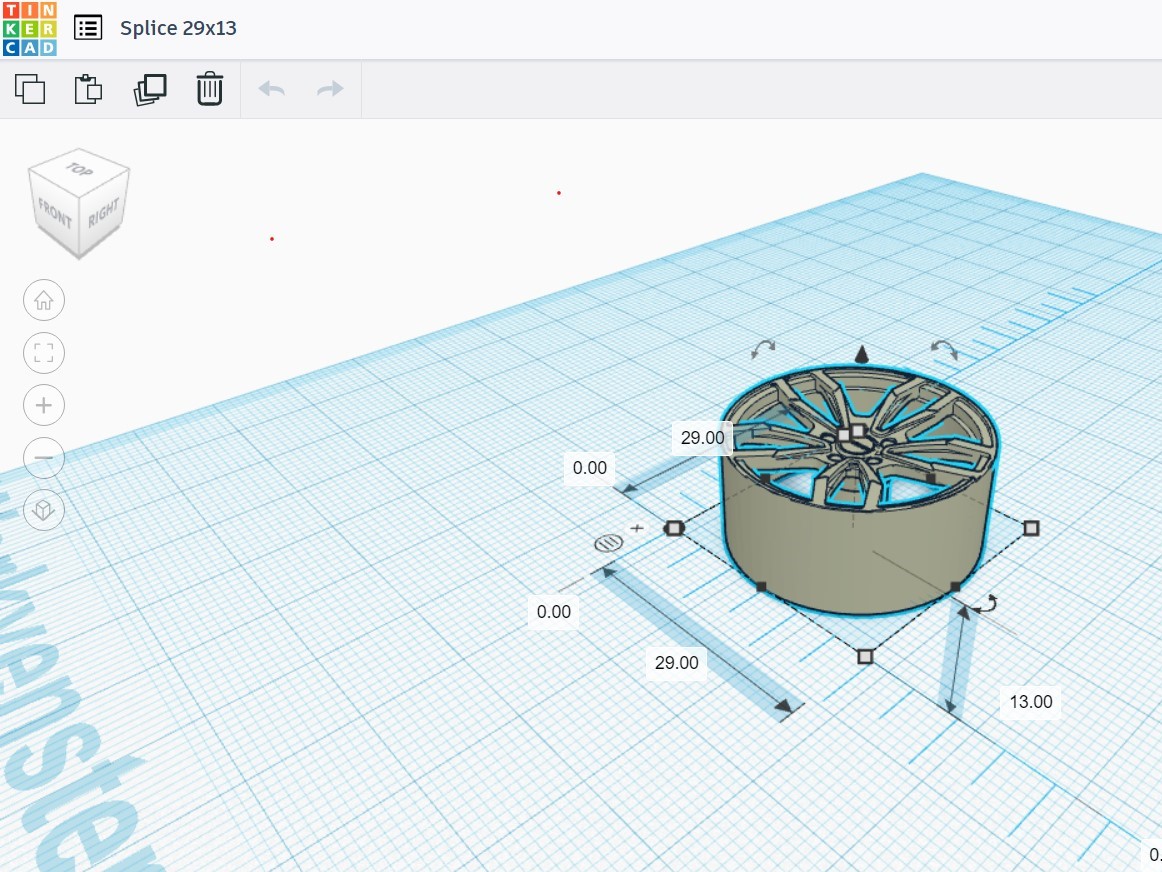
Task: Fit all objects in view
Action: point(44,353)
